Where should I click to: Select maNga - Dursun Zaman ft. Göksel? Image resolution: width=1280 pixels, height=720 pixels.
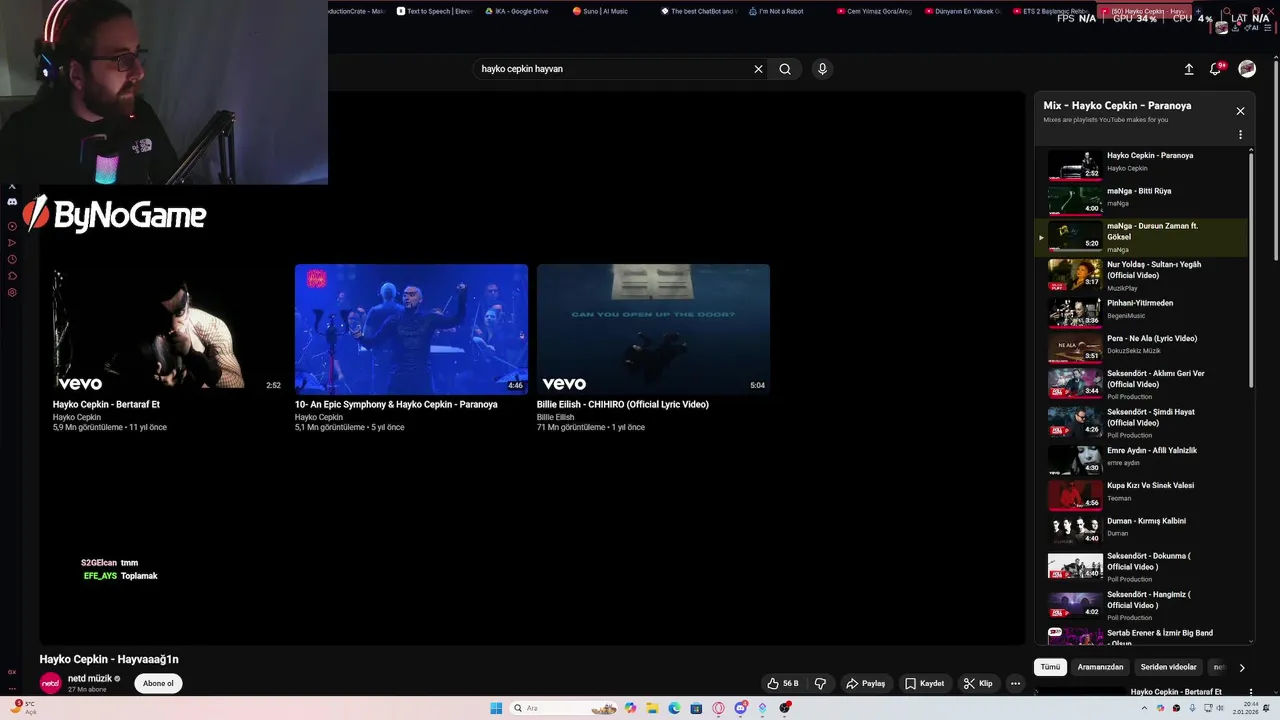1140,237
